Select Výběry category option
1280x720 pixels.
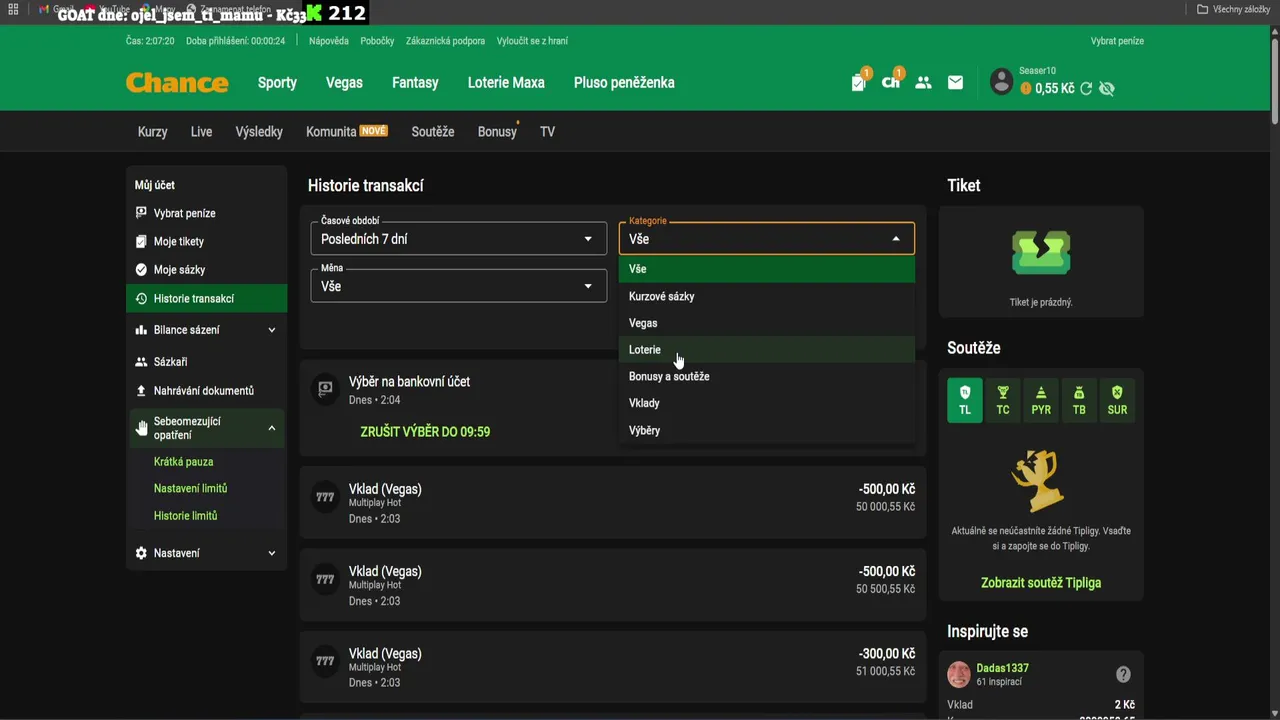coord(767,430)
